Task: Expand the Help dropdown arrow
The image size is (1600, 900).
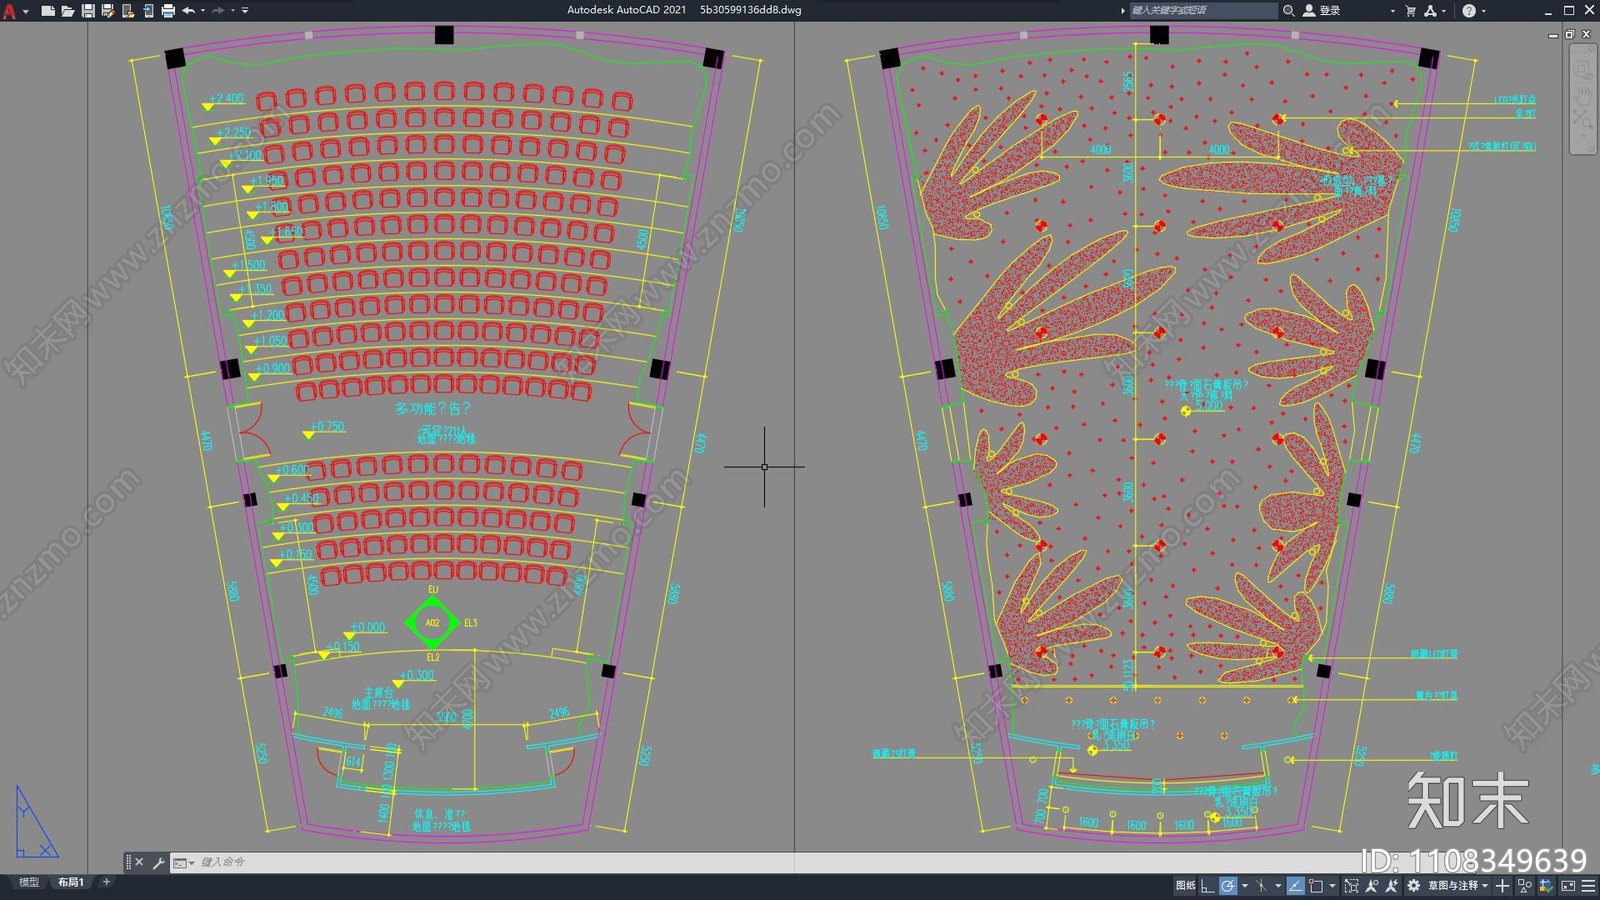Action: point(1483,10)
